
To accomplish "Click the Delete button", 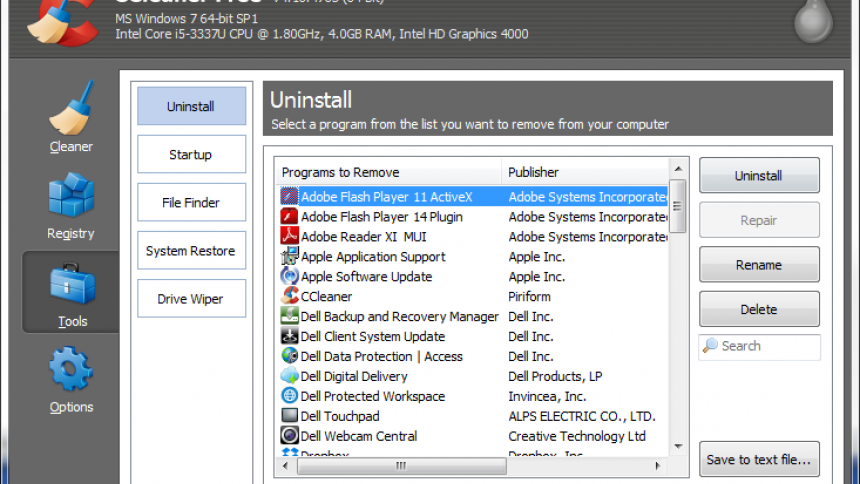I will pos(759,309).
